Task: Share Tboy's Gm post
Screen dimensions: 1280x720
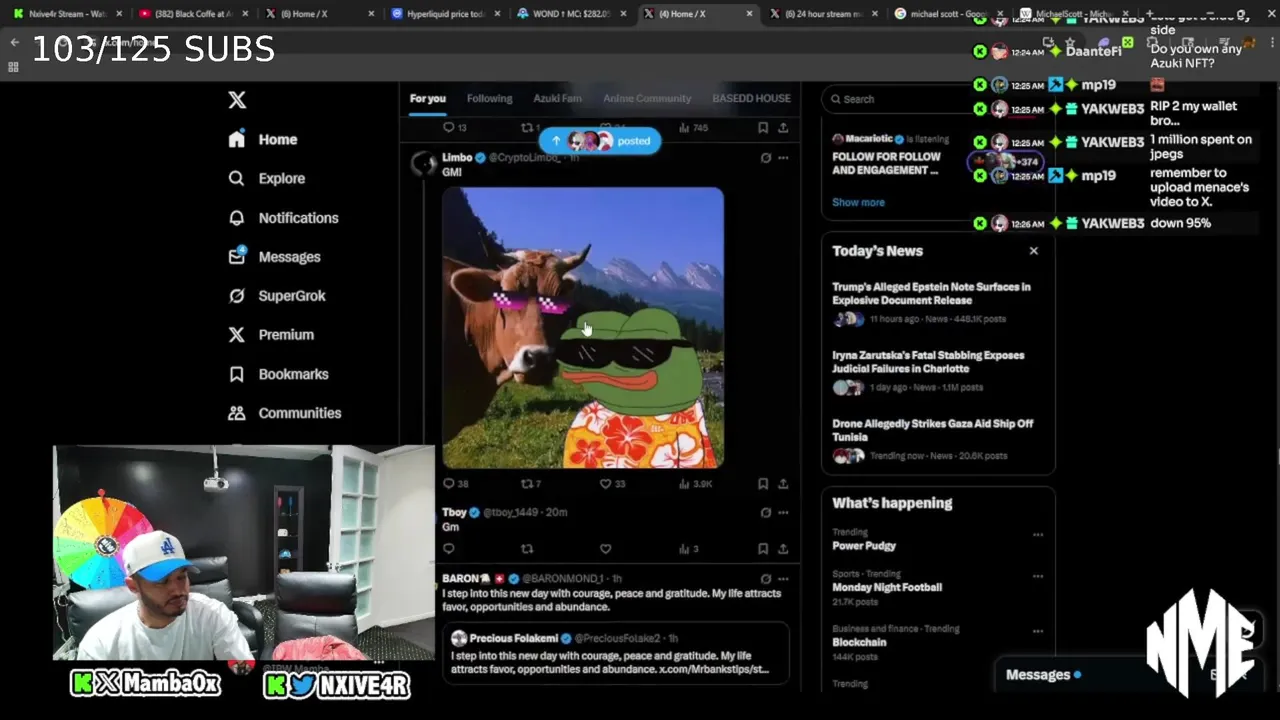Action: click(783, 549)
